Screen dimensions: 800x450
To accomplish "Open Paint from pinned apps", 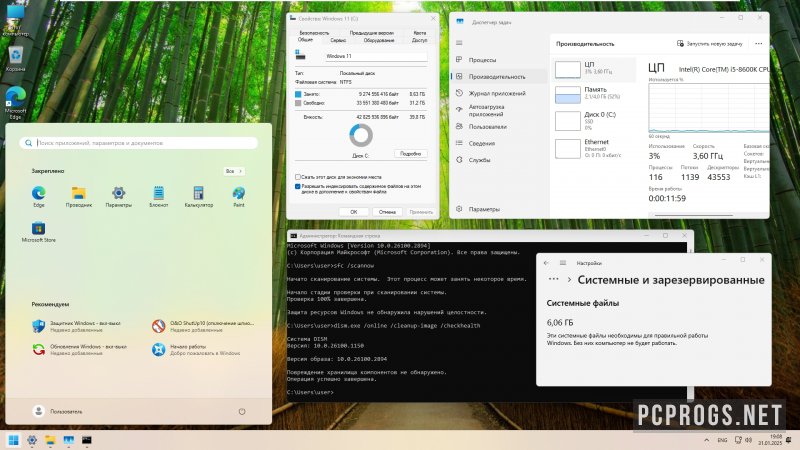I will click(239, 196).
